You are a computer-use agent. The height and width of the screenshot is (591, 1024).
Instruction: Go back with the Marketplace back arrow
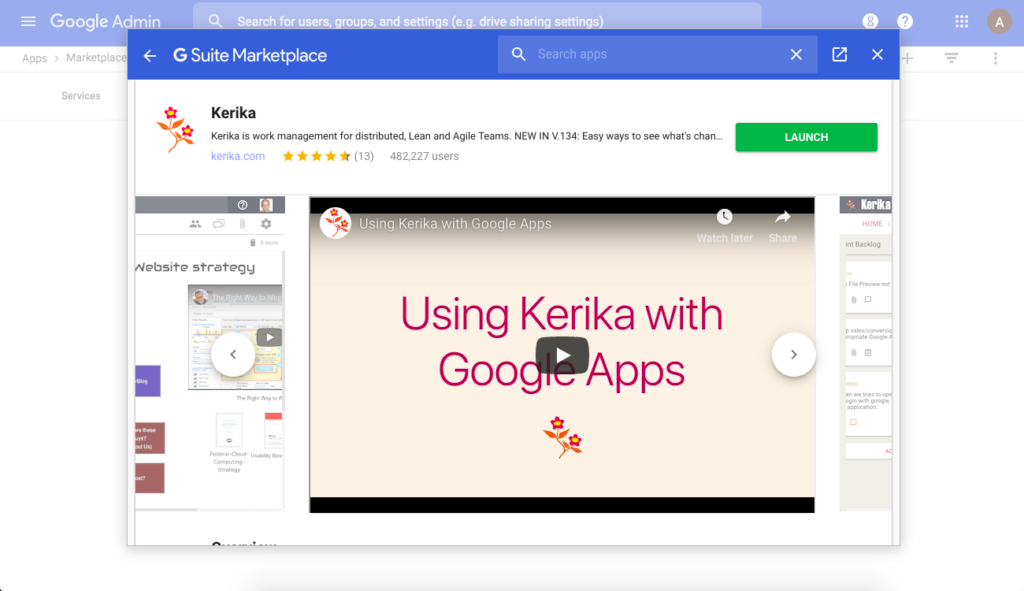coord(150,56)
